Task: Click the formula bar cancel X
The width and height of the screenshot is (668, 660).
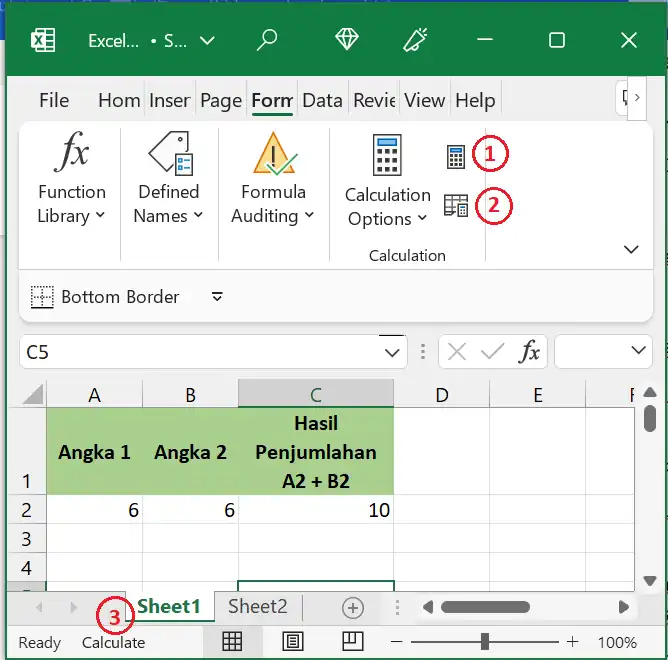Action: coord(457,352)
